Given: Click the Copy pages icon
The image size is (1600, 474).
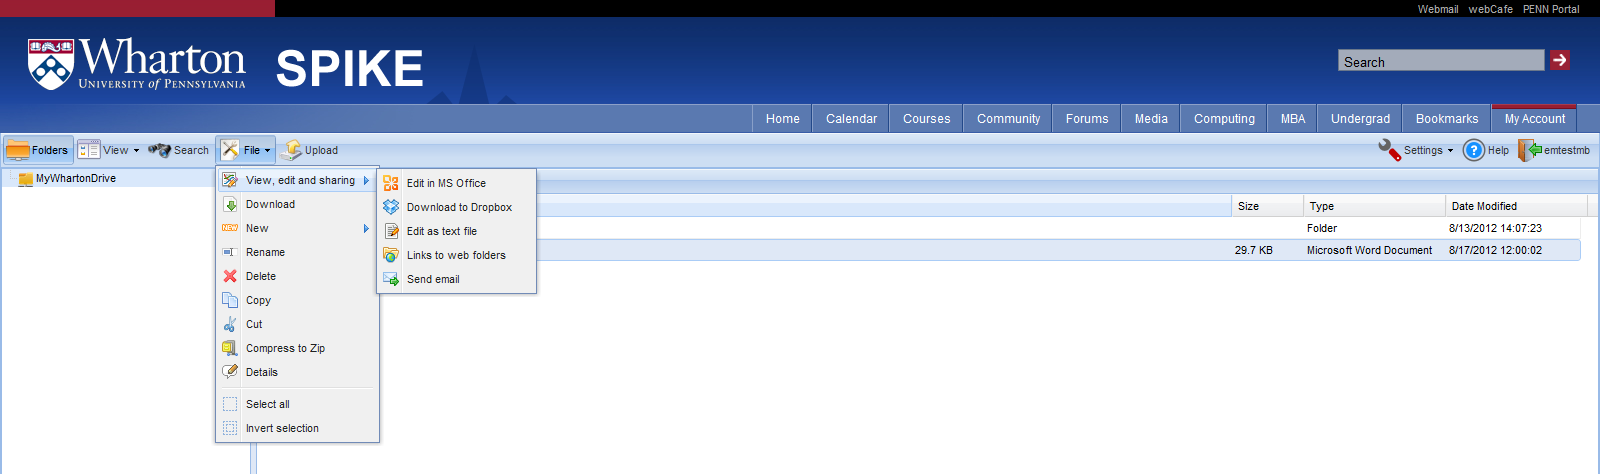Looking at the screenshot, I should click(x=230, y=300).
